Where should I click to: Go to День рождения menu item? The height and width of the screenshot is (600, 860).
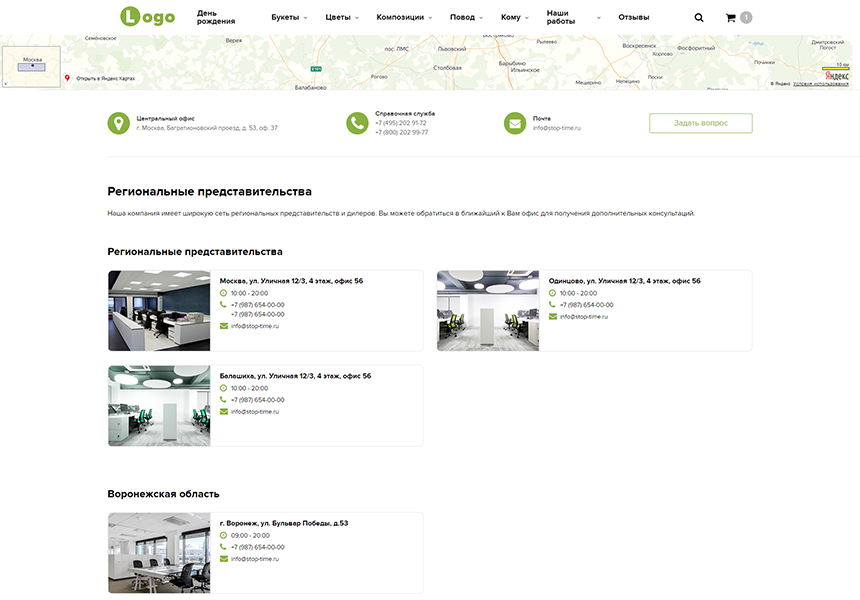click(x=216, y=17)
